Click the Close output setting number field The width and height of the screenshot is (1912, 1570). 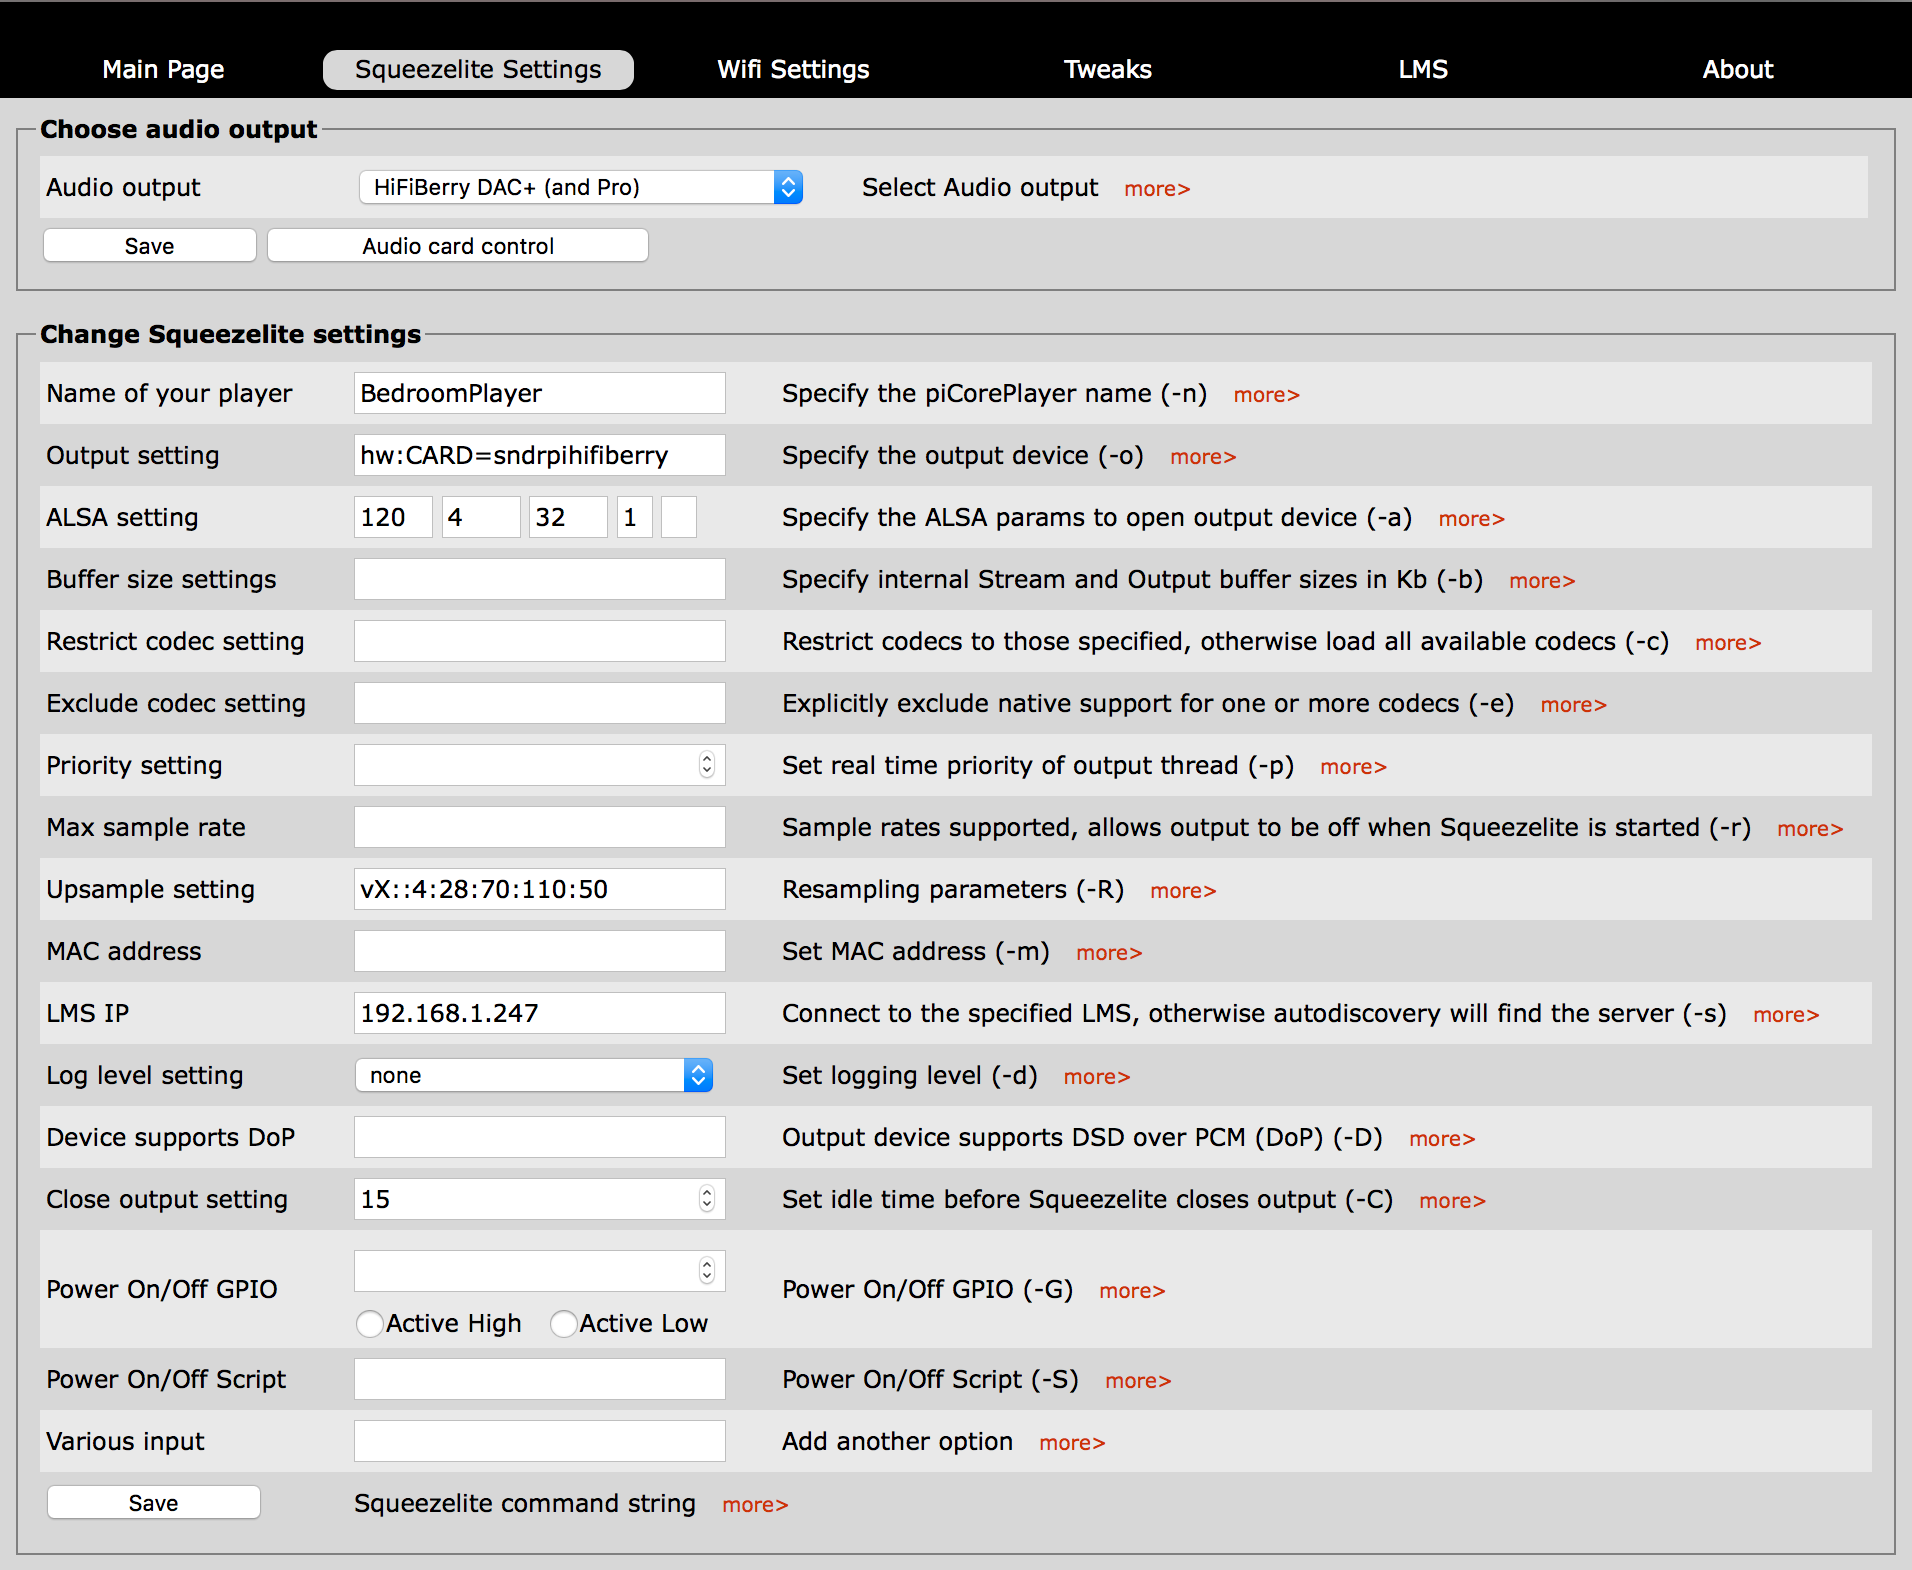tap(540, 1199)
